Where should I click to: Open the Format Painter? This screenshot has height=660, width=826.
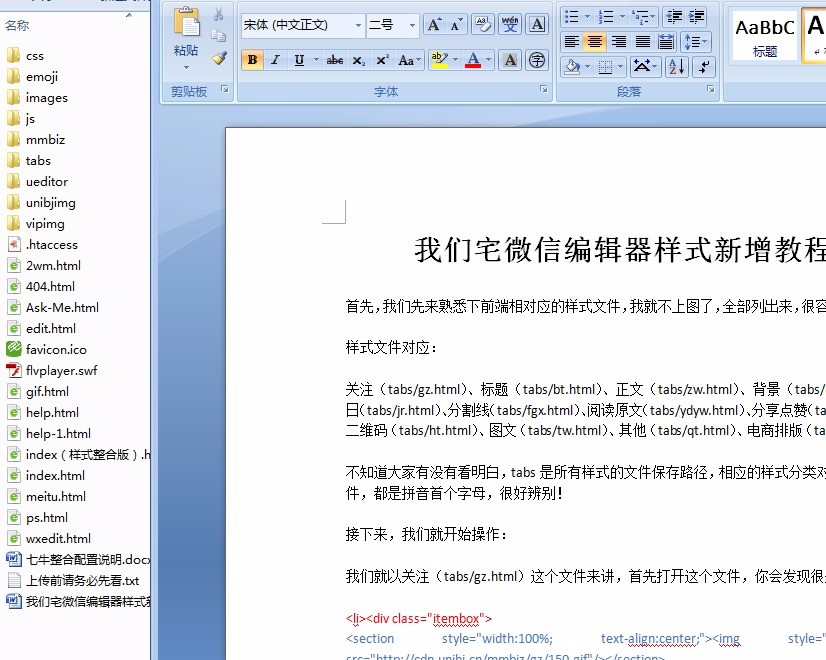coord(218,60)
